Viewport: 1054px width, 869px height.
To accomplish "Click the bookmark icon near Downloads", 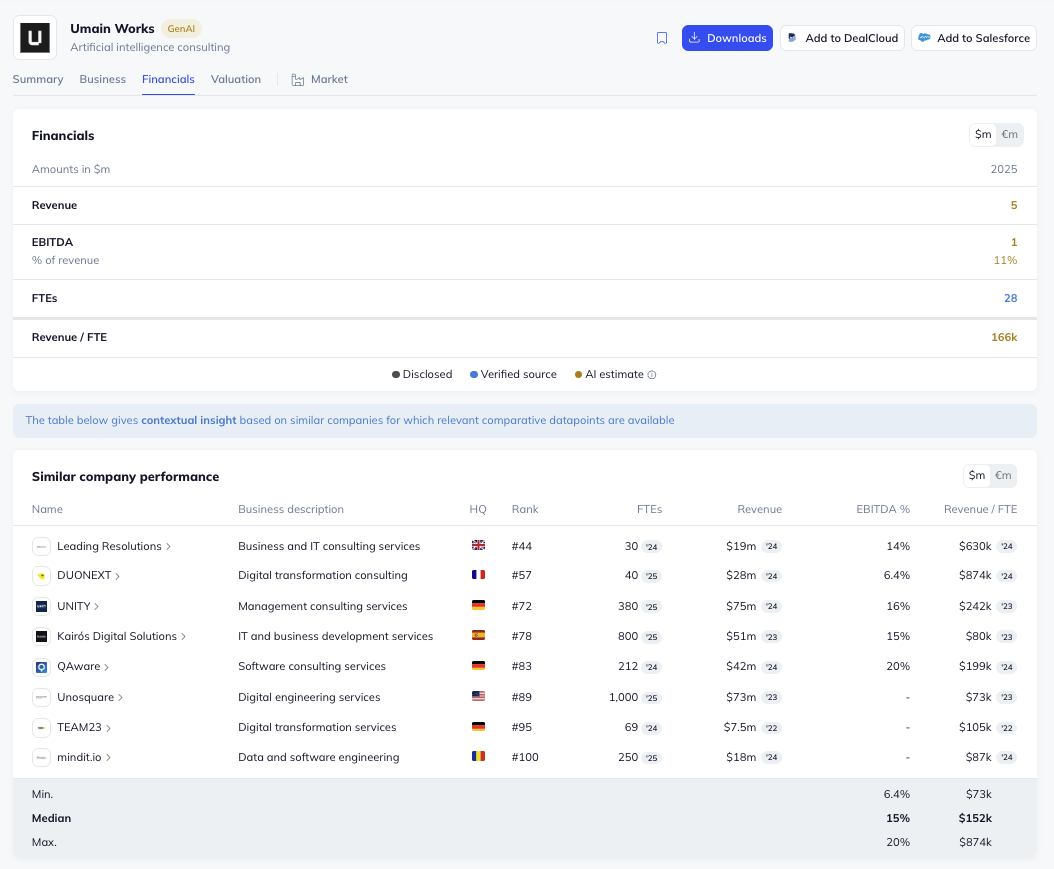I will click(662, 38).
